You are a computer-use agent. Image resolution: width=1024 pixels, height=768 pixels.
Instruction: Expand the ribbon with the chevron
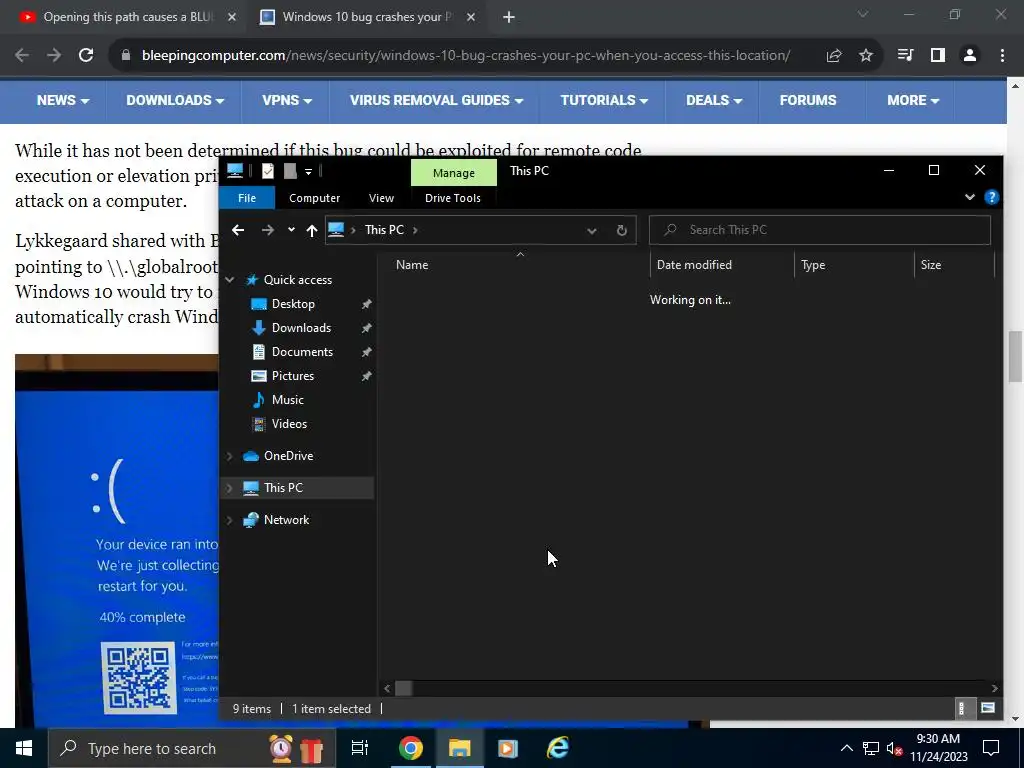970,197
